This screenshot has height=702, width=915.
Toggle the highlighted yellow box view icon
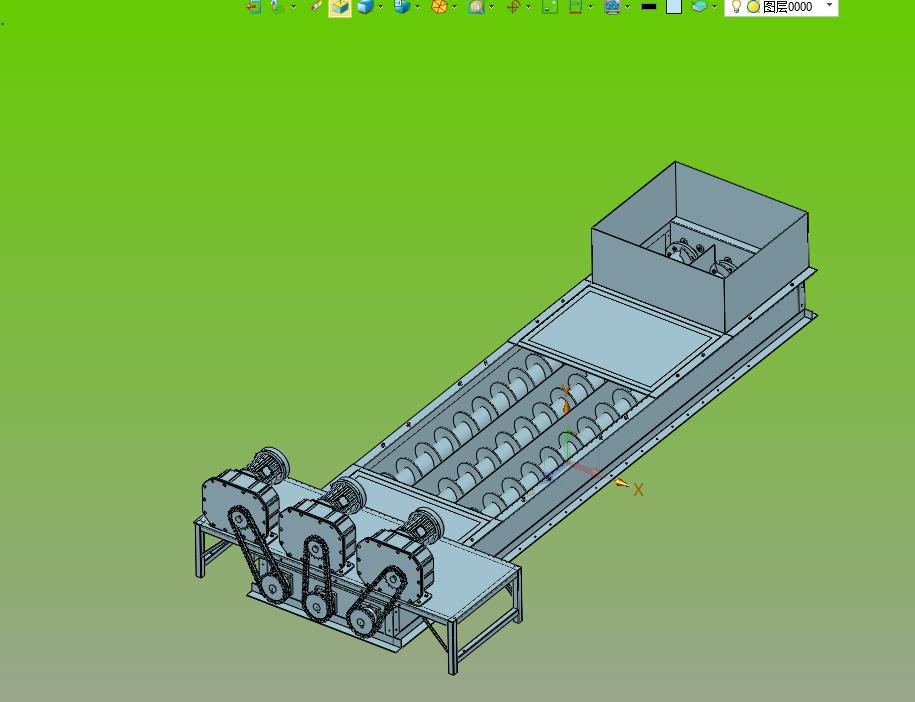(x=340, y=8)
